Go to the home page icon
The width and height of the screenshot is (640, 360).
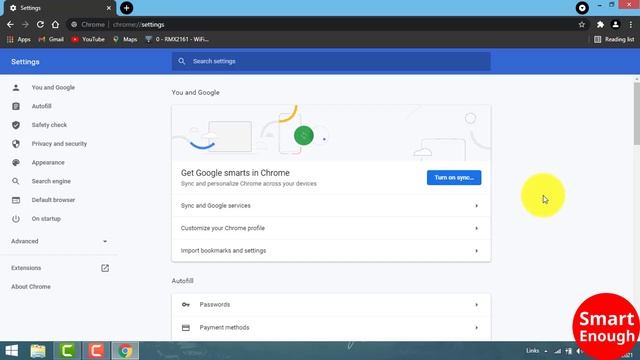55,24
